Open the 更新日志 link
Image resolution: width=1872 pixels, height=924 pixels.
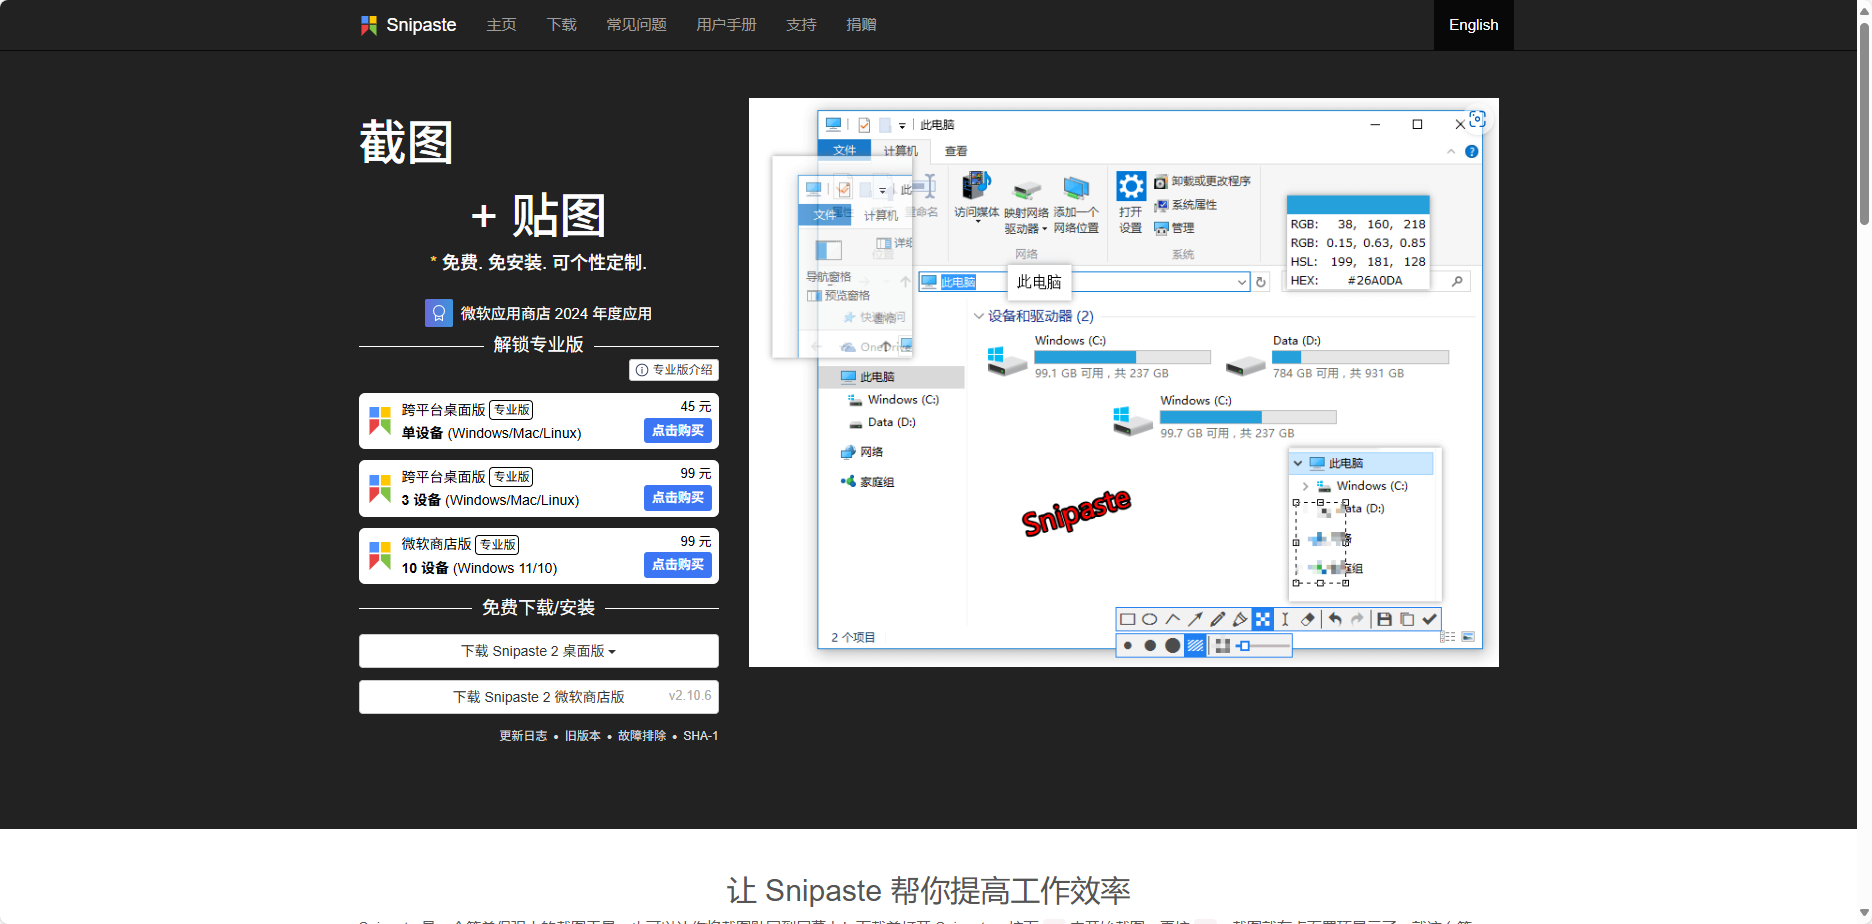coord(523,736)
